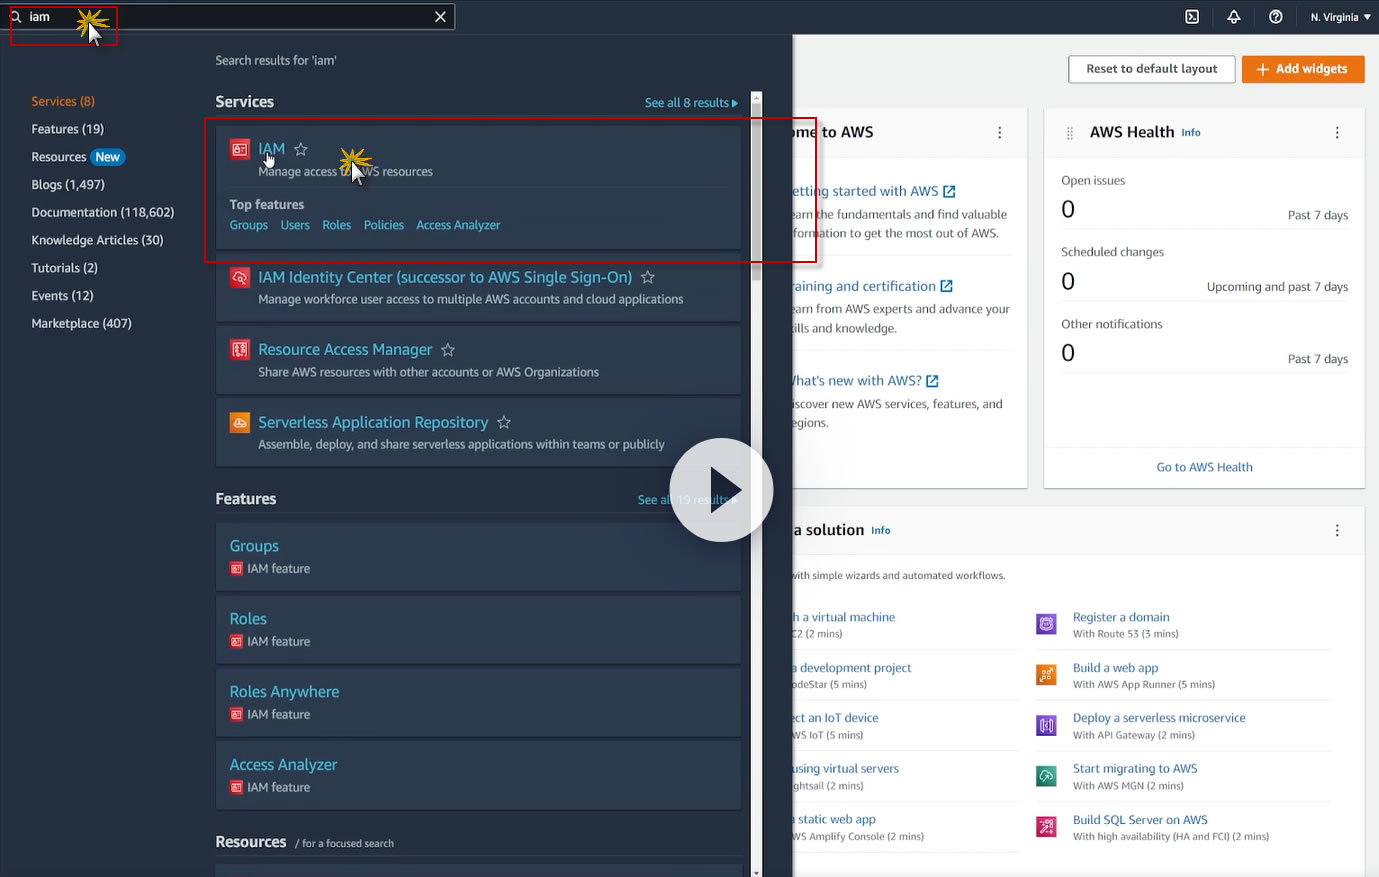Star the Resource Access Manager service
This screenshot has height=877, width=1379.
coord(448,350)
